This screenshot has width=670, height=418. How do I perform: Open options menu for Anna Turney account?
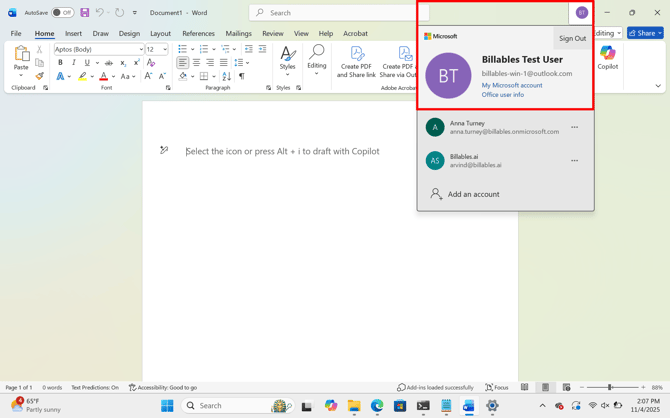click(x=574, y=127)
